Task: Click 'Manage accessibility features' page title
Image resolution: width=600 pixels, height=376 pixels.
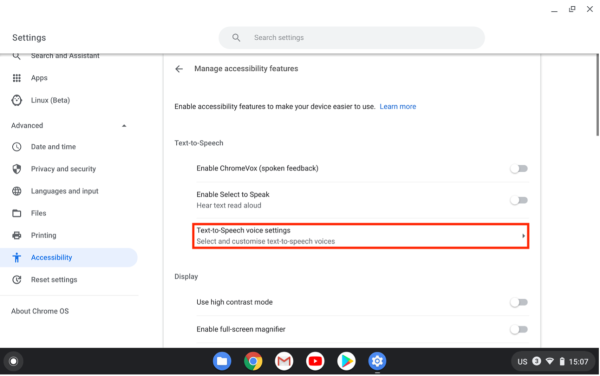Action: coord(246,69)
